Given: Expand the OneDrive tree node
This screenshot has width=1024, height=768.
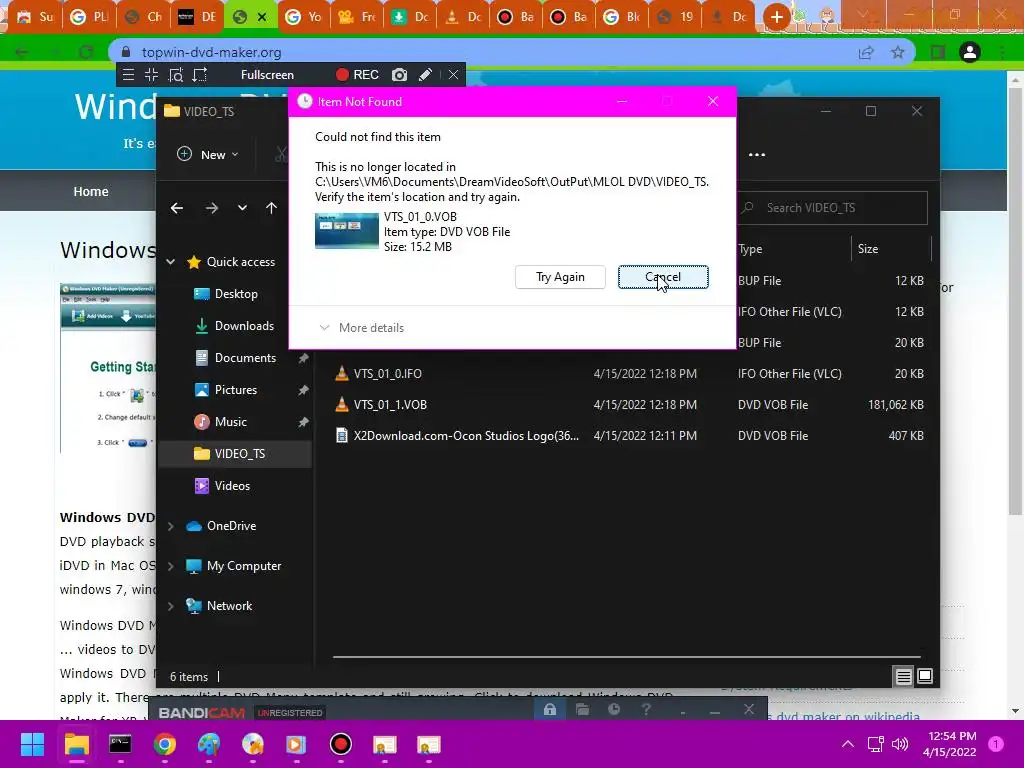Looking at the screenshot, I should (170, 526).
